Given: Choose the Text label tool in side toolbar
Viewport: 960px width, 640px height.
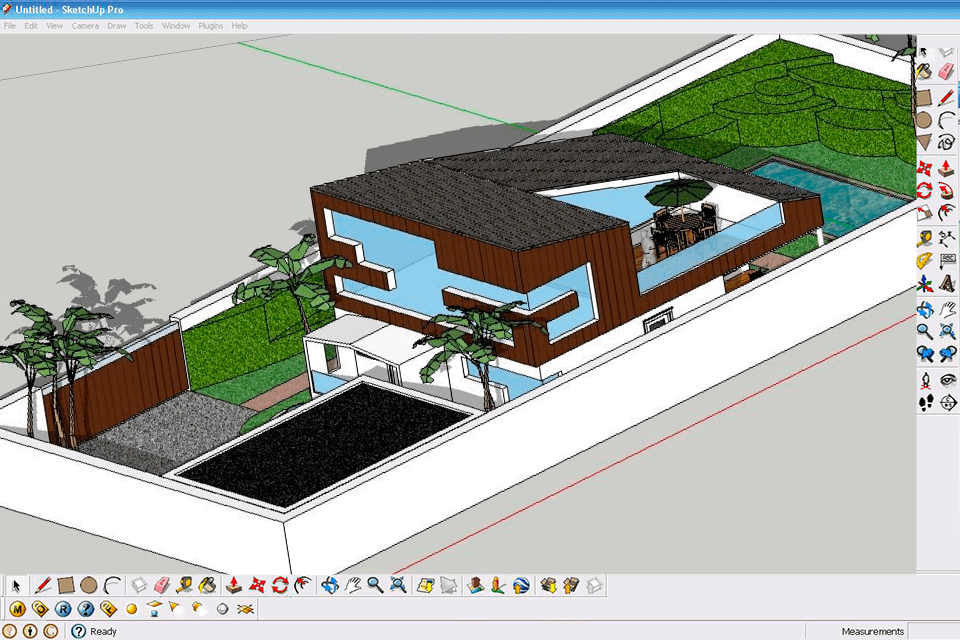Looking at the screenshot, I should pos(947,261).
